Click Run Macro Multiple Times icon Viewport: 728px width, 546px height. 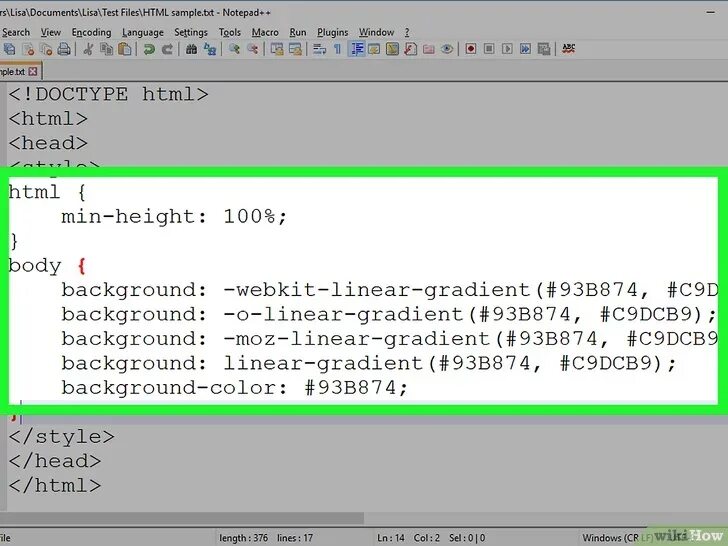pos(526,49)
